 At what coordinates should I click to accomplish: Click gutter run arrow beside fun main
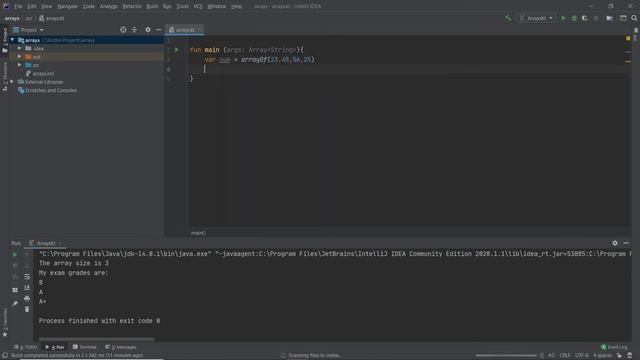(x=177, y=50)
